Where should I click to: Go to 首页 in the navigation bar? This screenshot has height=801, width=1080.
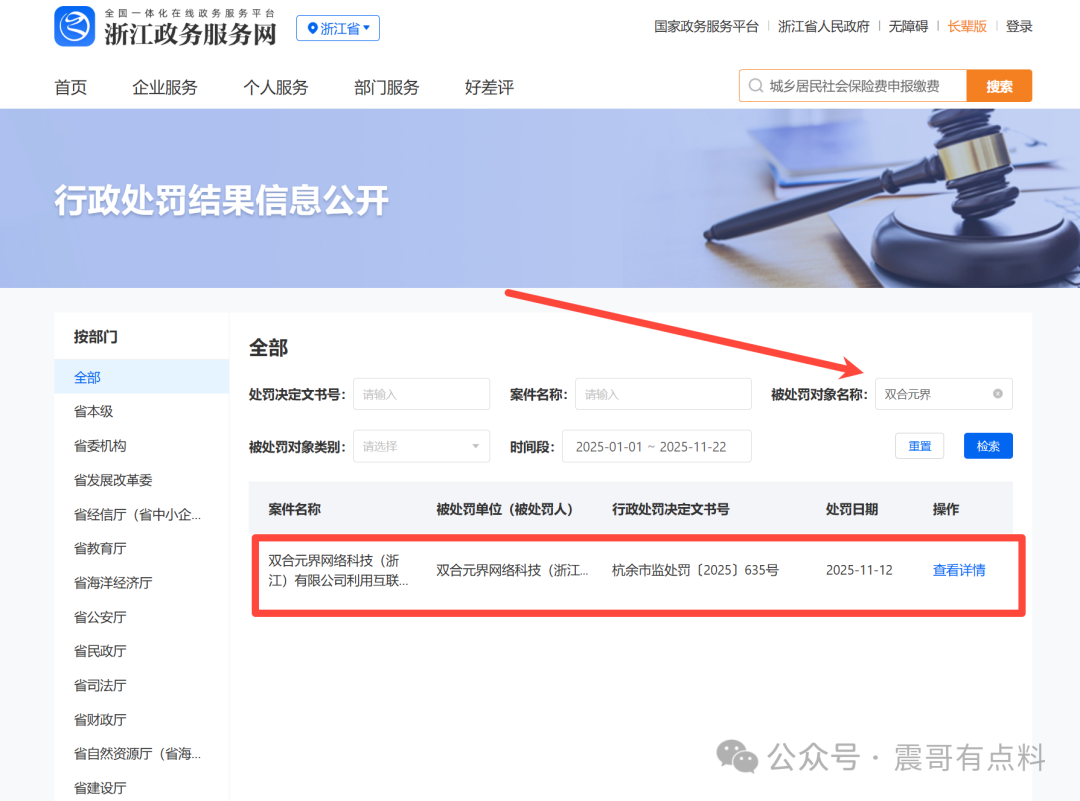pos(70,87)
